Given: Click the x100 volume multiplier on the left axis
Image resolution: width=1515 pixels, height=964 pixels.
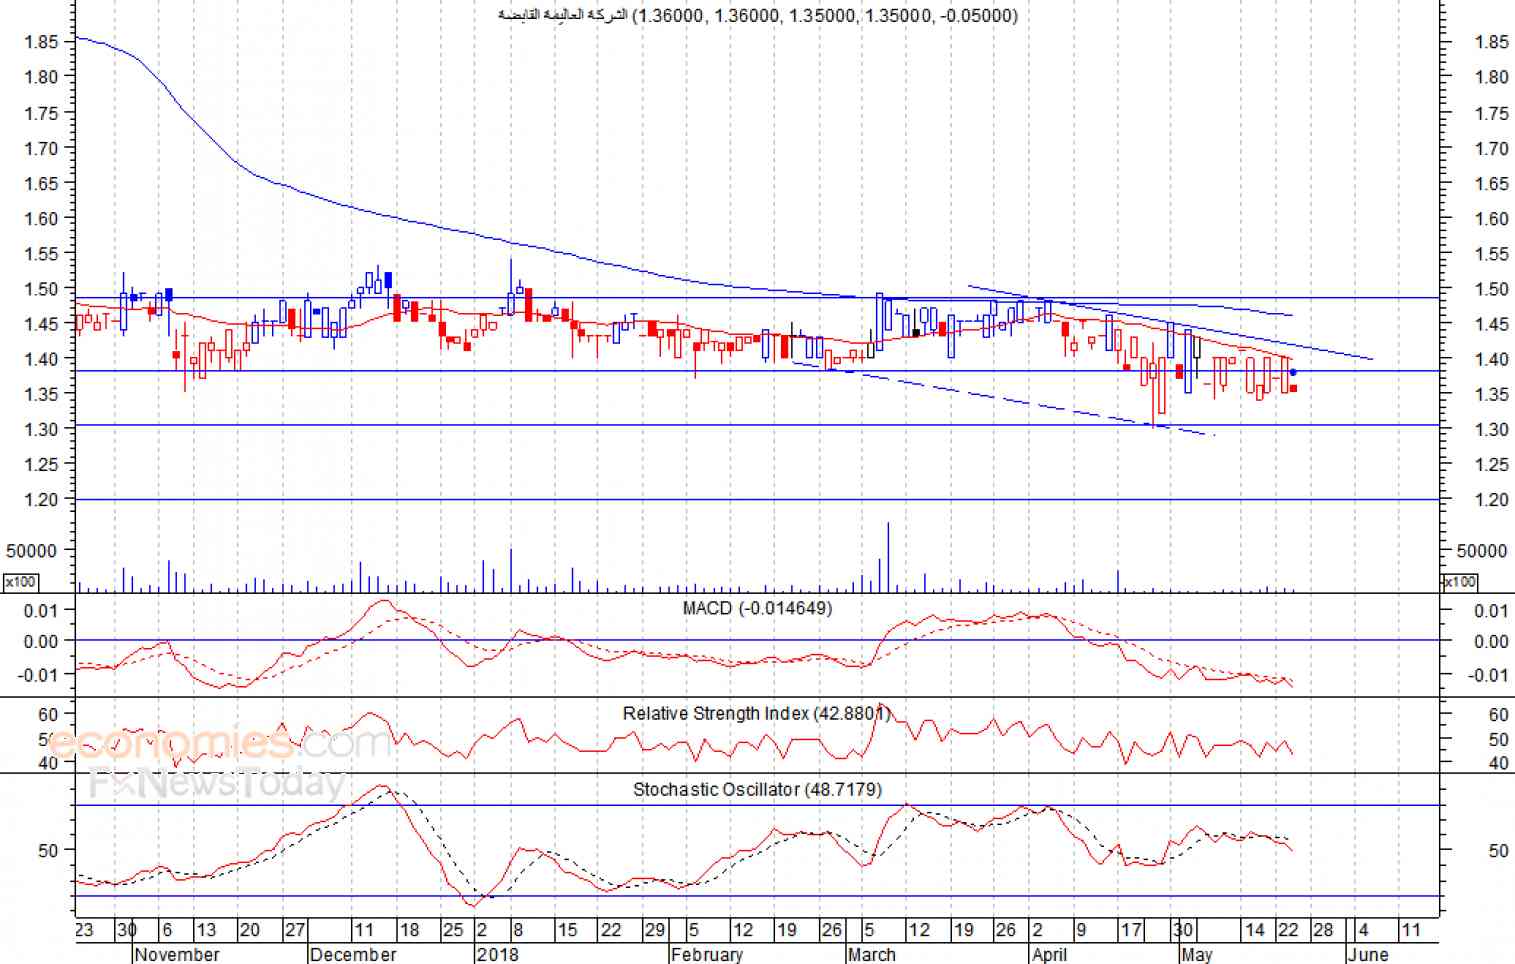Looking at the screenshot, I should 20,582.
